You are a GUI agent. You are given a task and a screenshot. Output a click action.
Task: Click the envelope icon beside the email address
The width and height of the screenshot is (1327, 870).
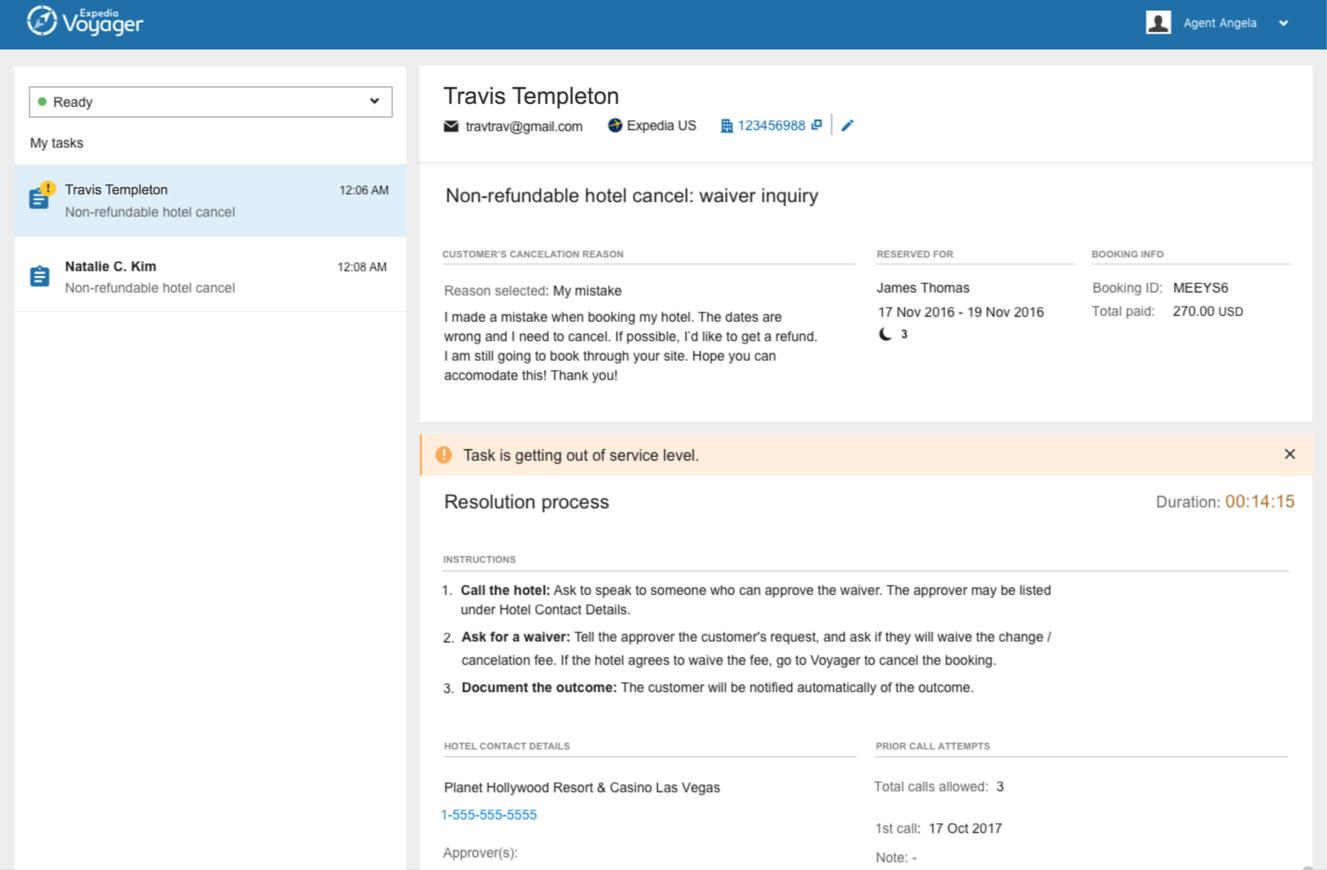(x=451, y=126)
